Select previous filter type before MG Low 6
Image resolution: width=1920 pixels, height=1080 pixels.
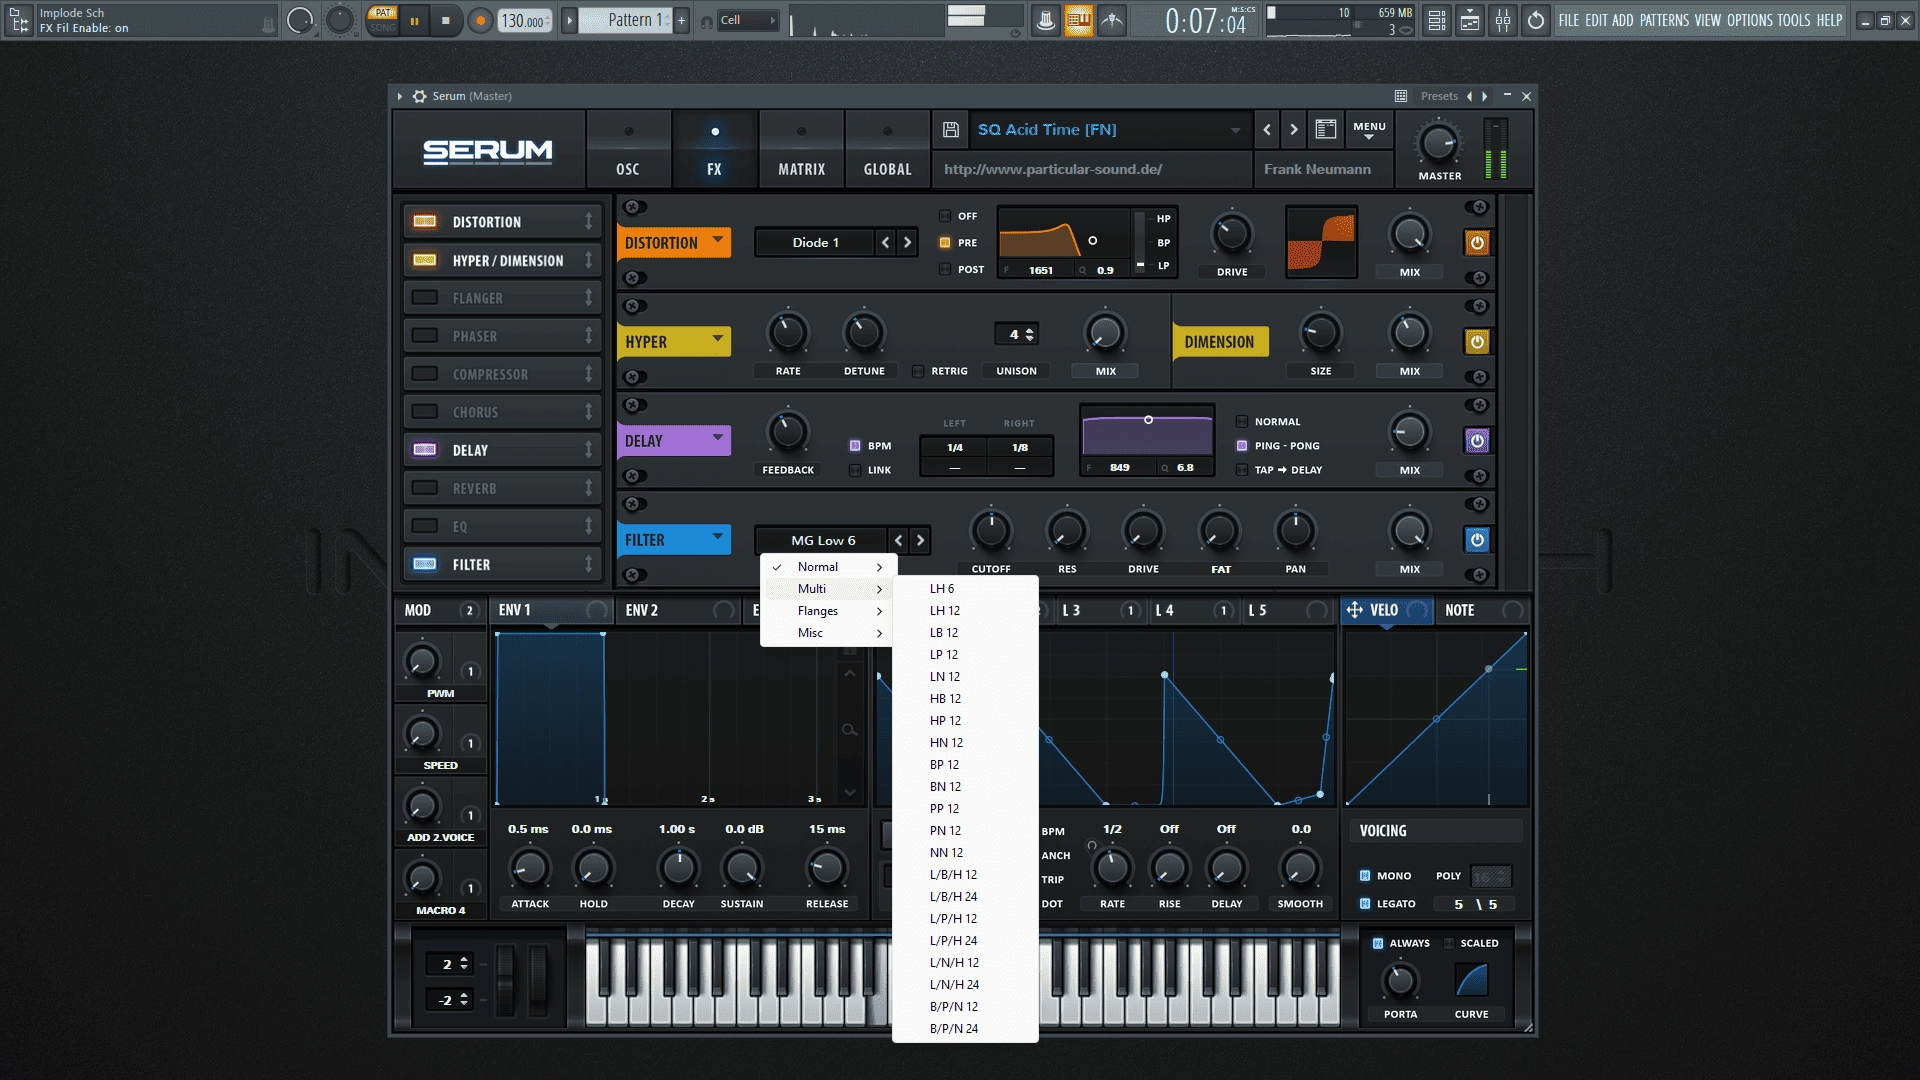898,541
